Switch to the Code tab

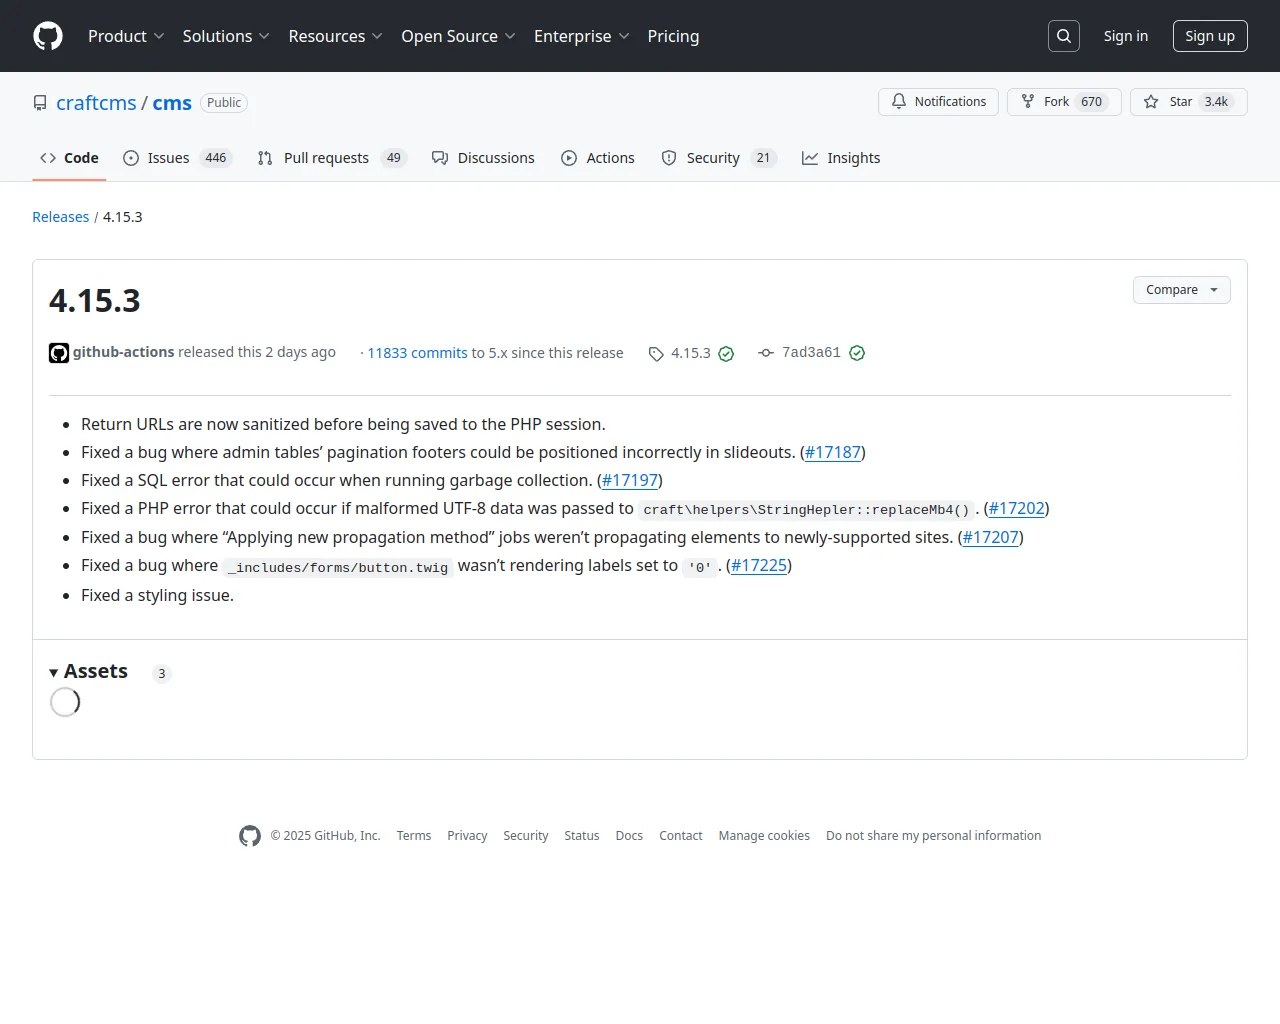[69, 158]
